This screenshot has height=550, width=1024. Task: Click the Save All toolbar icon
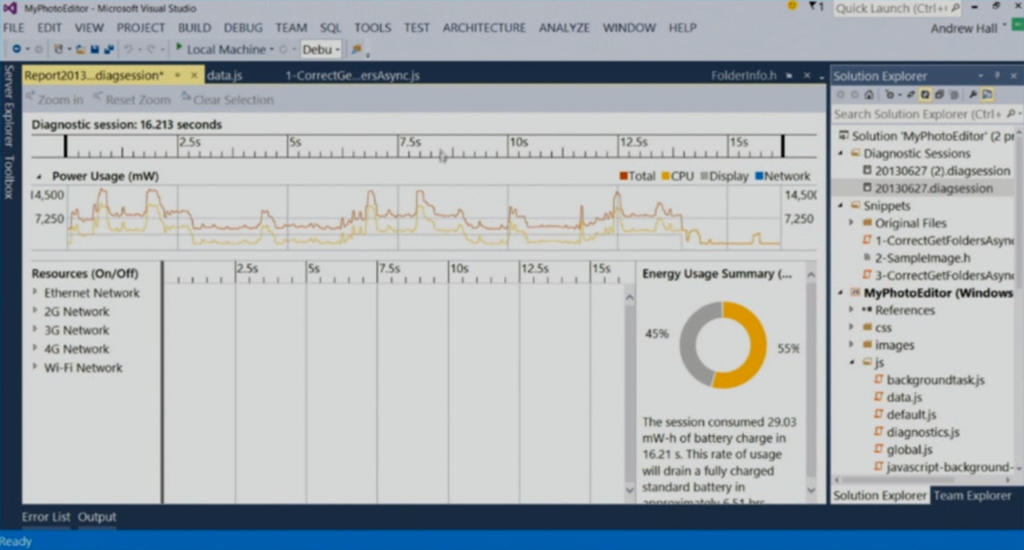pyautogui.click(x=108, y=49)
